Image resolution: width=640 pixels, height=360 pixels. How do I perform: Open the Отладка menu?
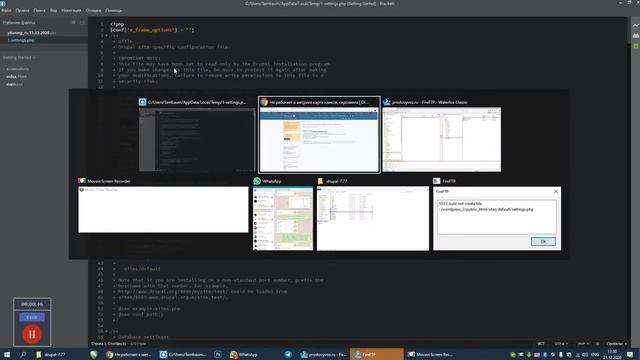93,10
